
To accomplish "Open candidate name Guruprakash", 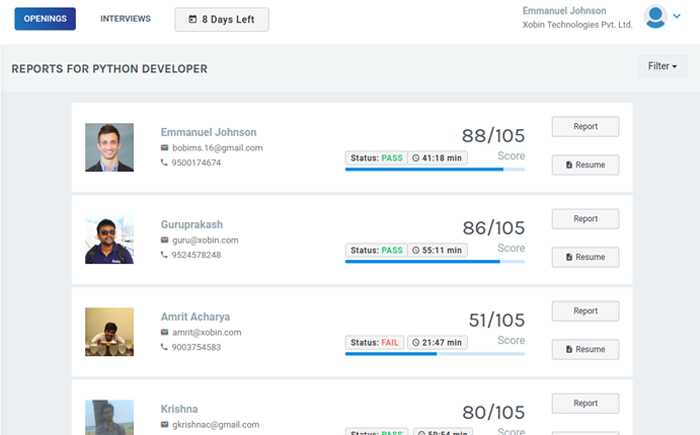I will click(192, 225).
